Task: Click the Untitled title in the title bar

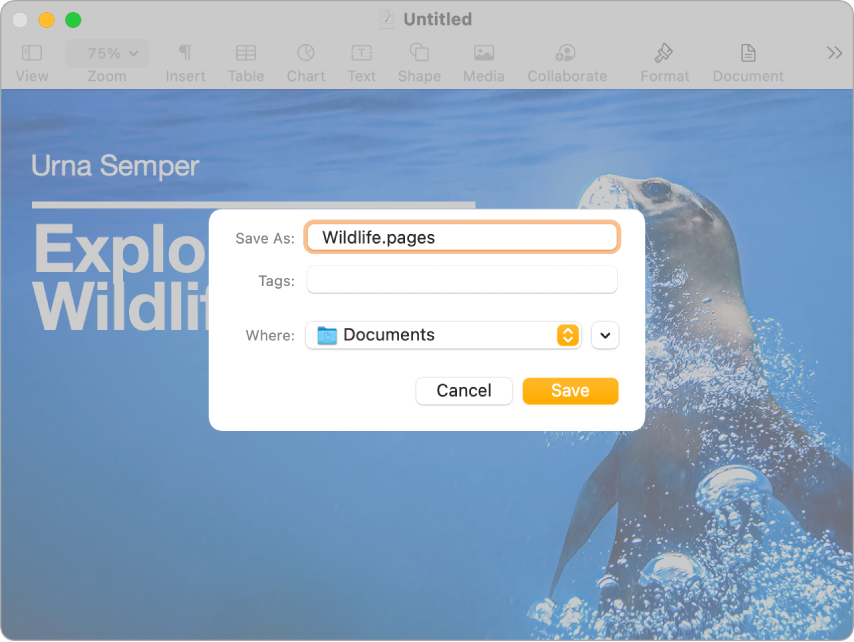Action: coord(435,18)
